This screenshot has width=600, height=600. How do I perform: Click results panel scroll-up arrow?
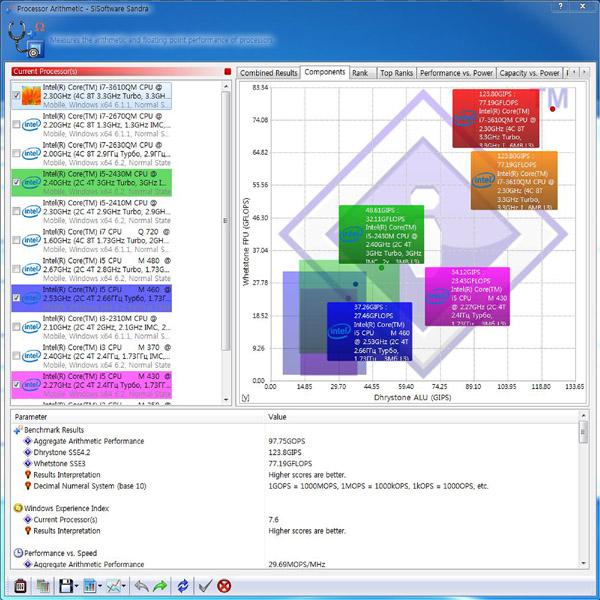pos(583,416)
